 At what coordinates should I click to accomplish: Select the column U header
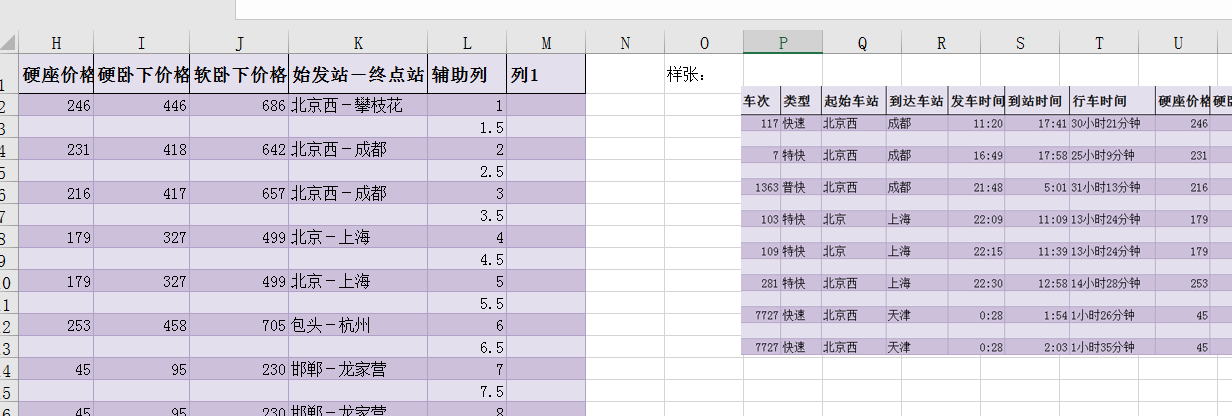[x=1178, y=43]
